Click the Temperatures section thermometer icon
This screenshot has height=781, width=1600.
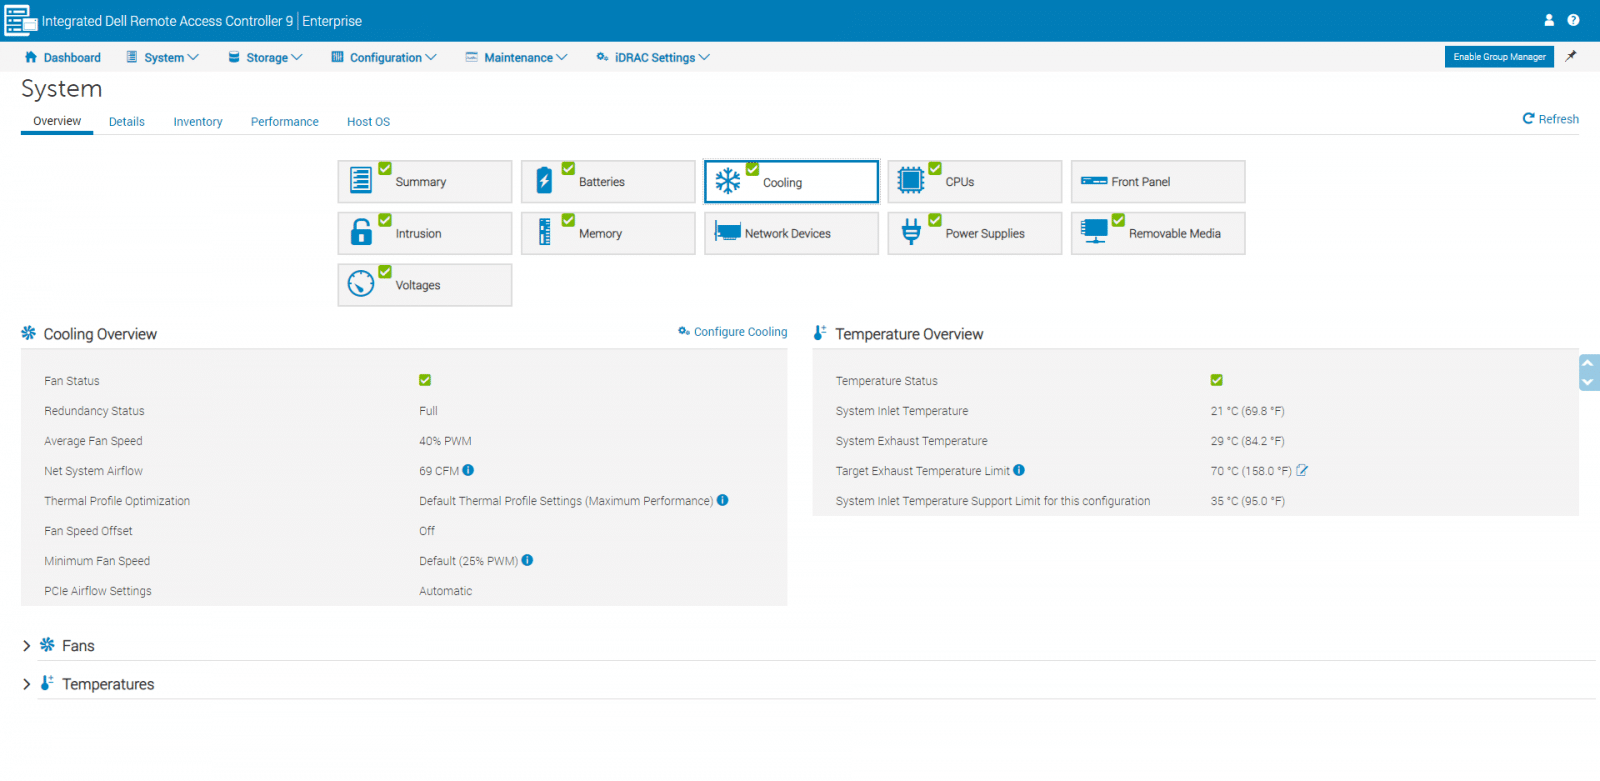click(x=46, y=683)
